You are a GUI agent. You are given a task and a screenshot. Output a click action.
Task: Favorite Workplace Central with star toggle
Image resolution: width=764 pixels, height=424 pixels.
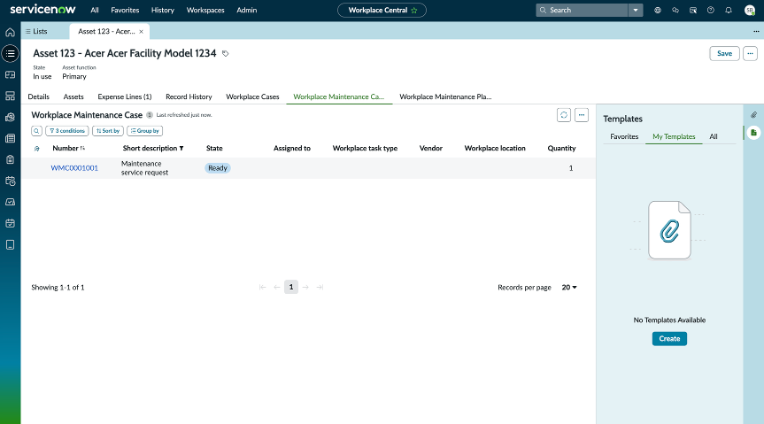[414, 10]
